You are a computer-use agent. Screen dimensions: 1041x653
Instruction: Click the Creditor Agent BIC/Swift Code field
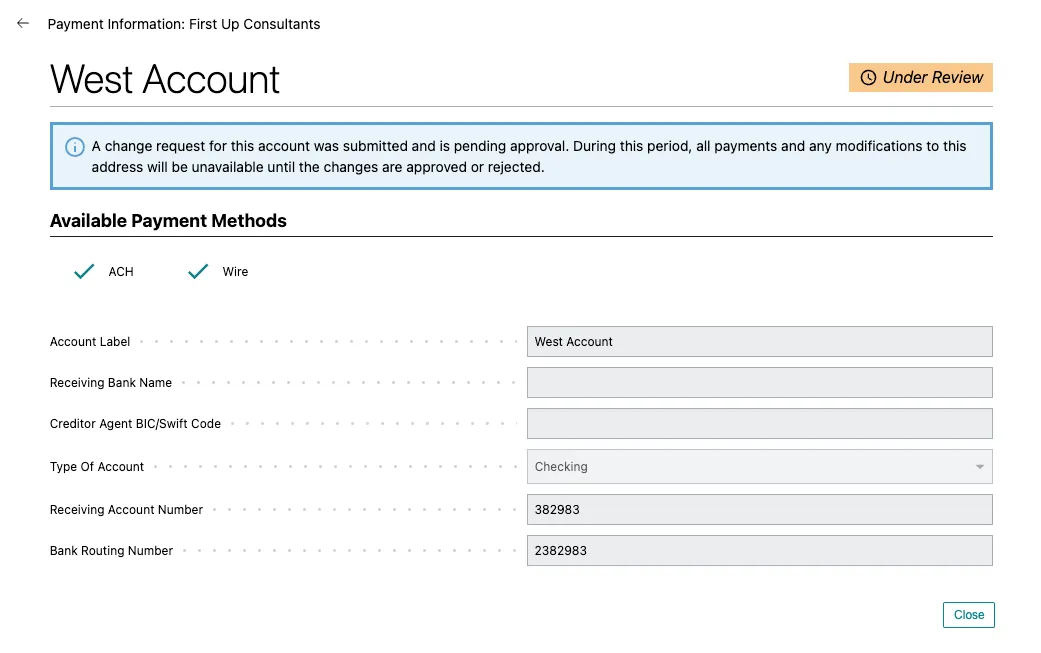click(760, 423)
